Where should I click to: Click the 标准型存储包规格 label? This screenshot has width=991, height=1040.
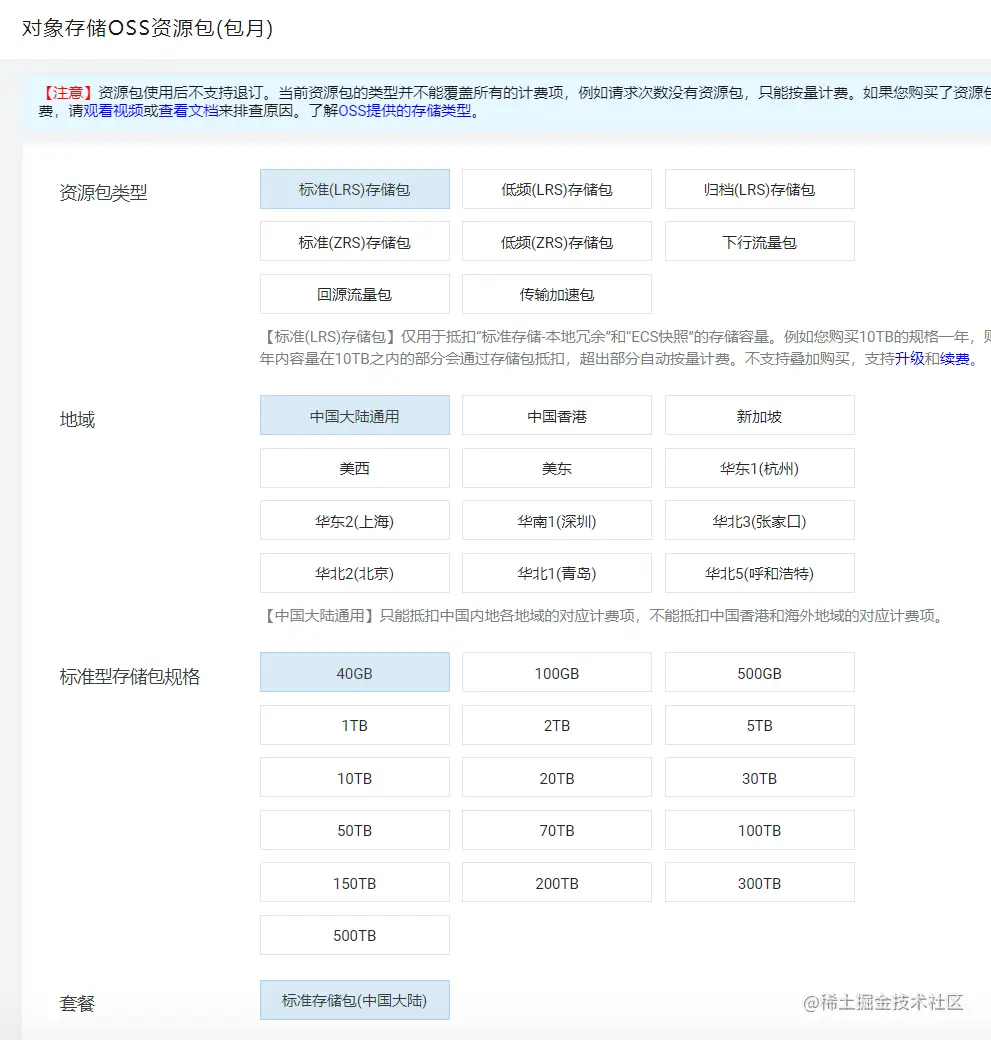(x=129, y=677)
